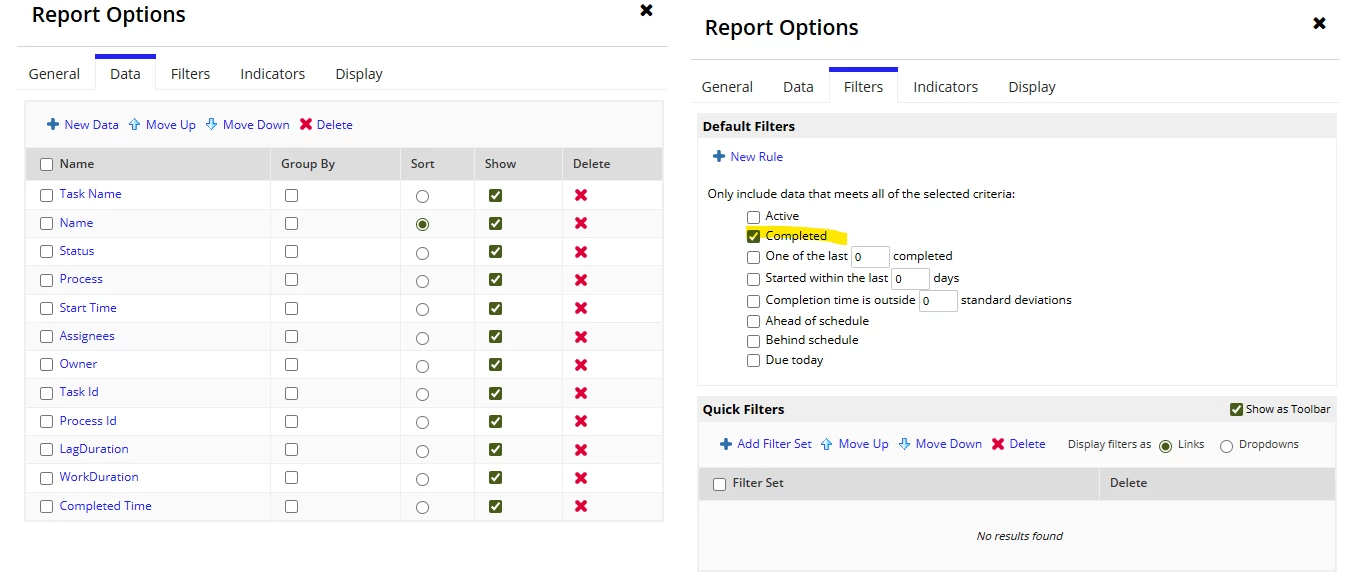Remove the Task Id row with red X
This screenshot has width=1345, height=577.
coord(580,393)
